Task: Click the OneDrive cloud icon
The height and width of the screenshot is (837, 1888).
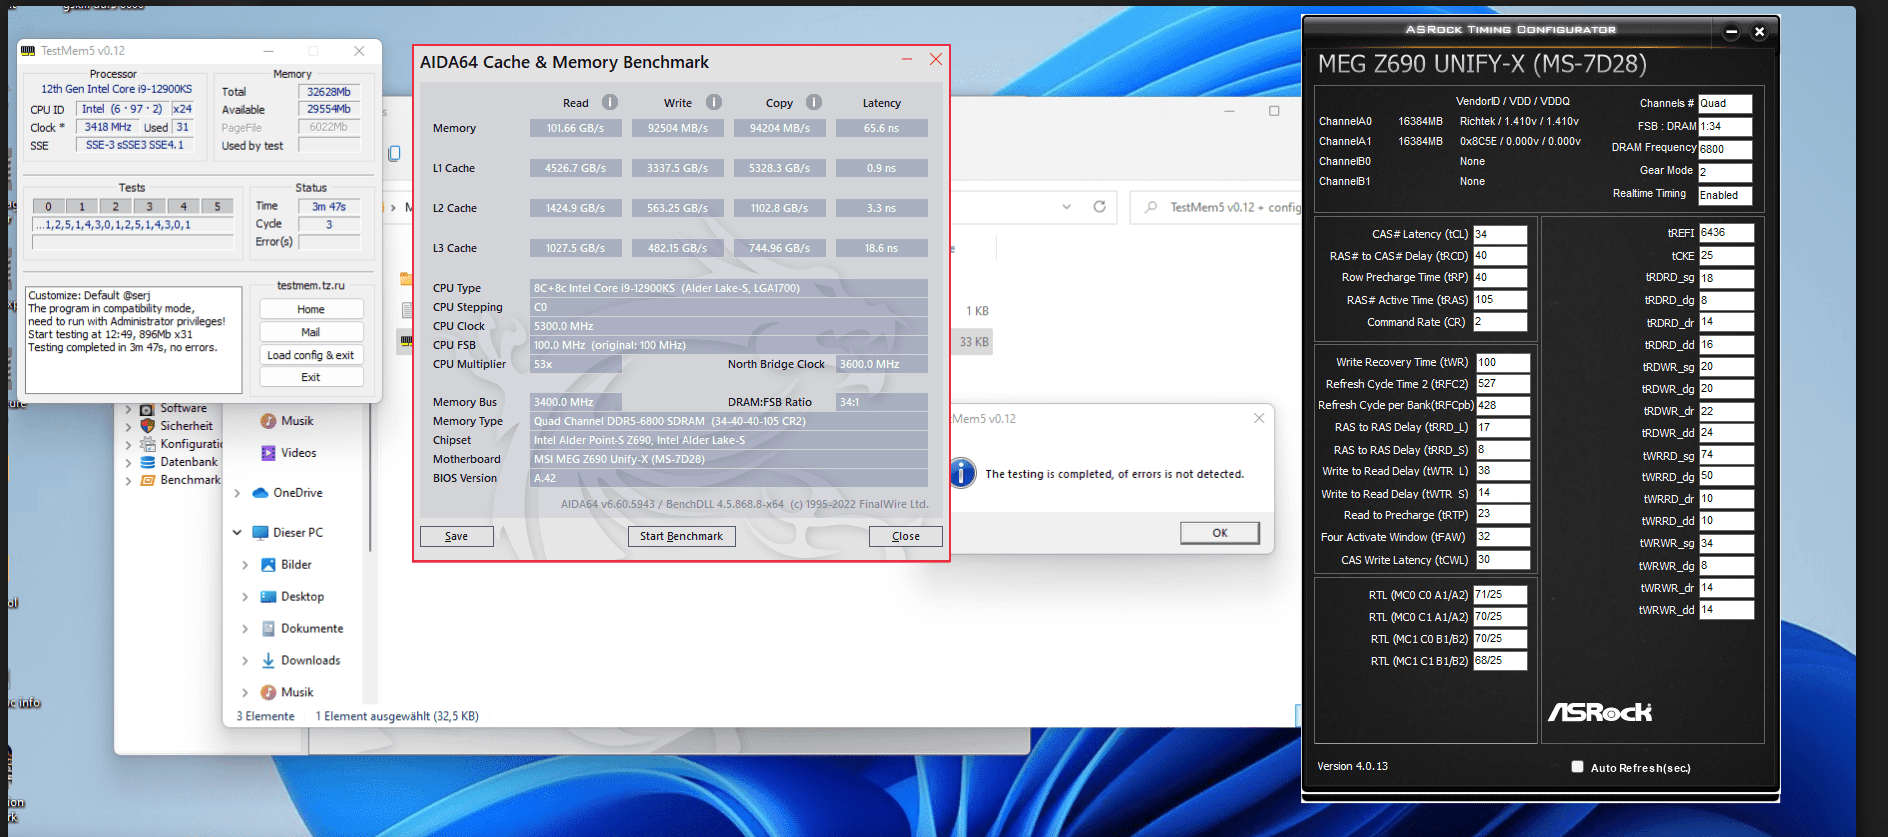Action: point(260,493)
